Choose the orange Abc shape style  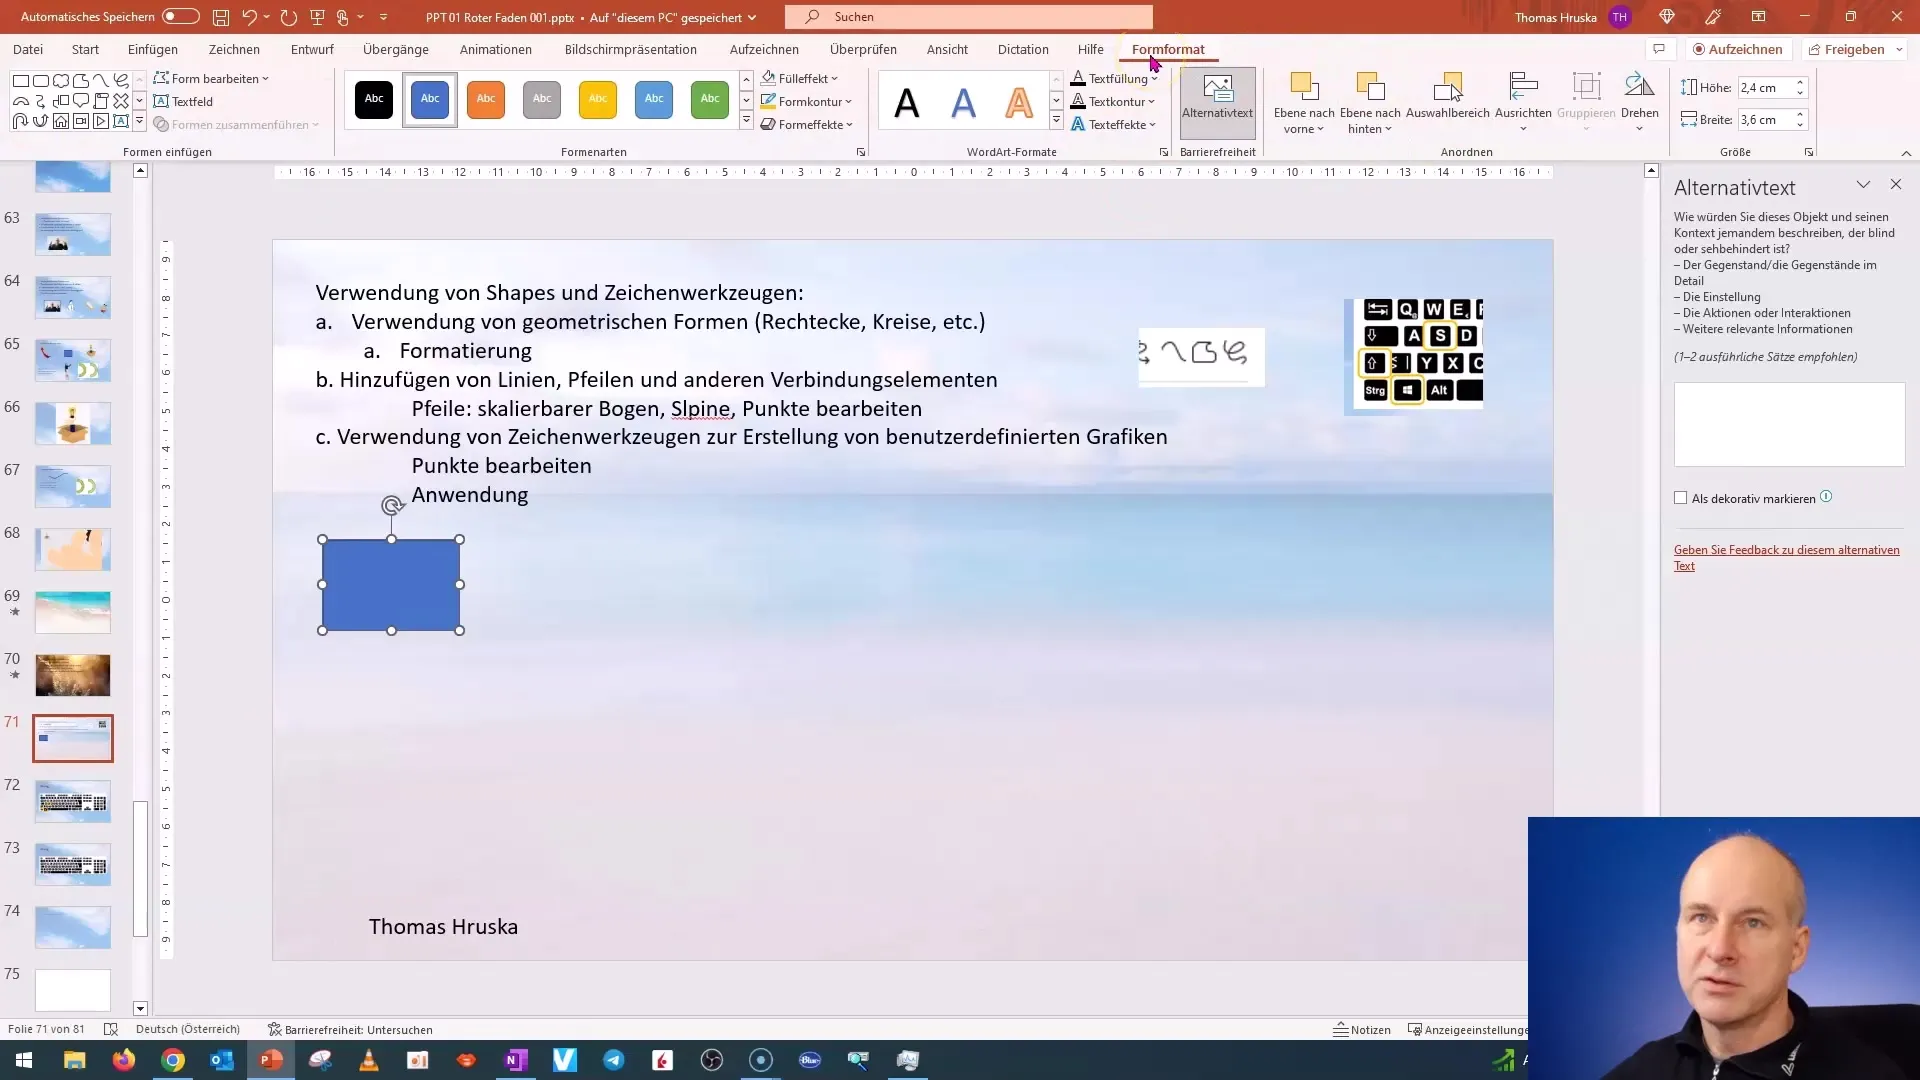point(486,99)
